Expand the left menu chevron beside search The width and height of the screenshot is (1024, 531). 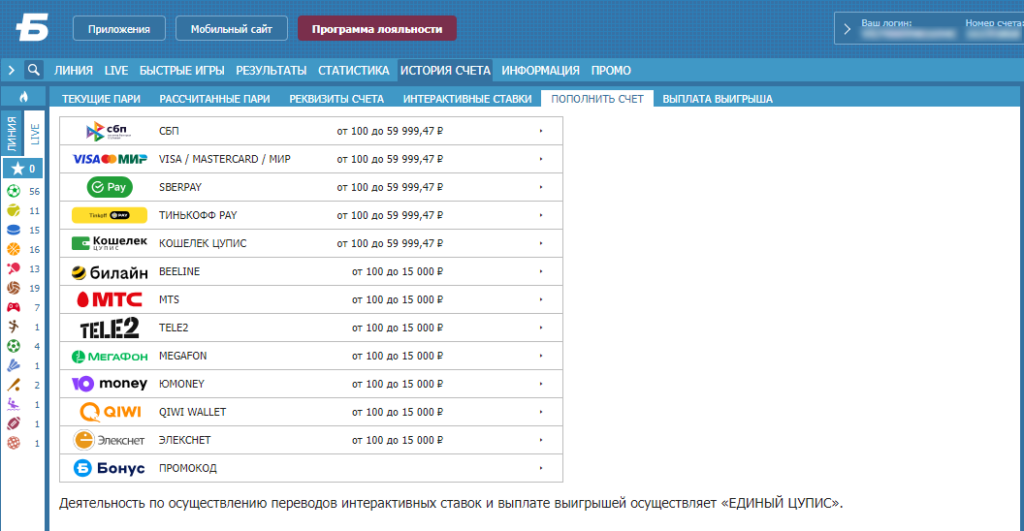[x=11, y=70]
